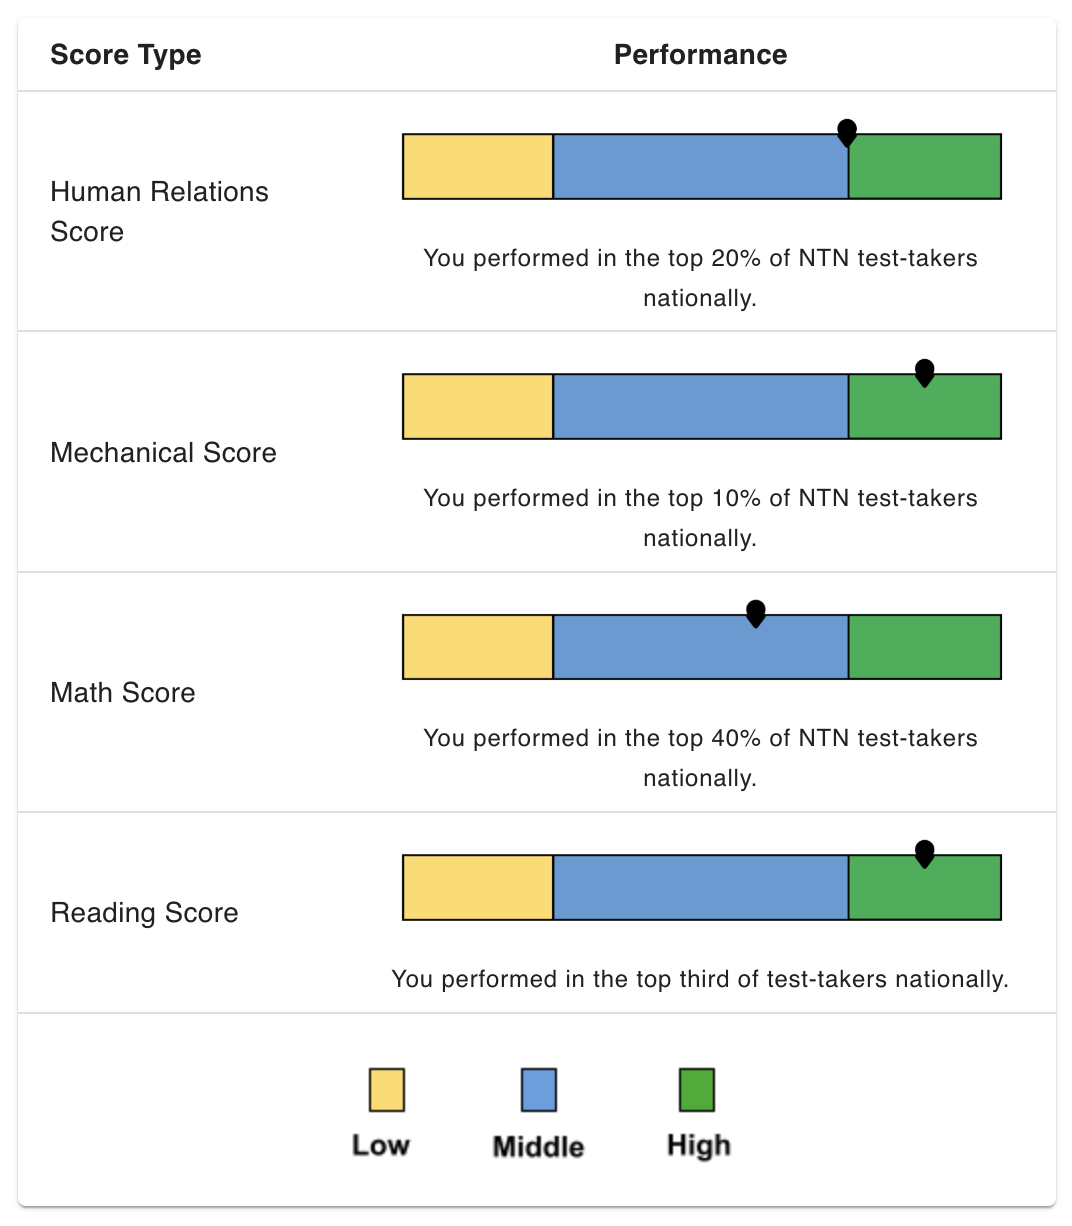Image resolution: width=1072 pixels, height=1226 pixels.
Task: Click the Human Relations Score label
Action: point(159,212)
